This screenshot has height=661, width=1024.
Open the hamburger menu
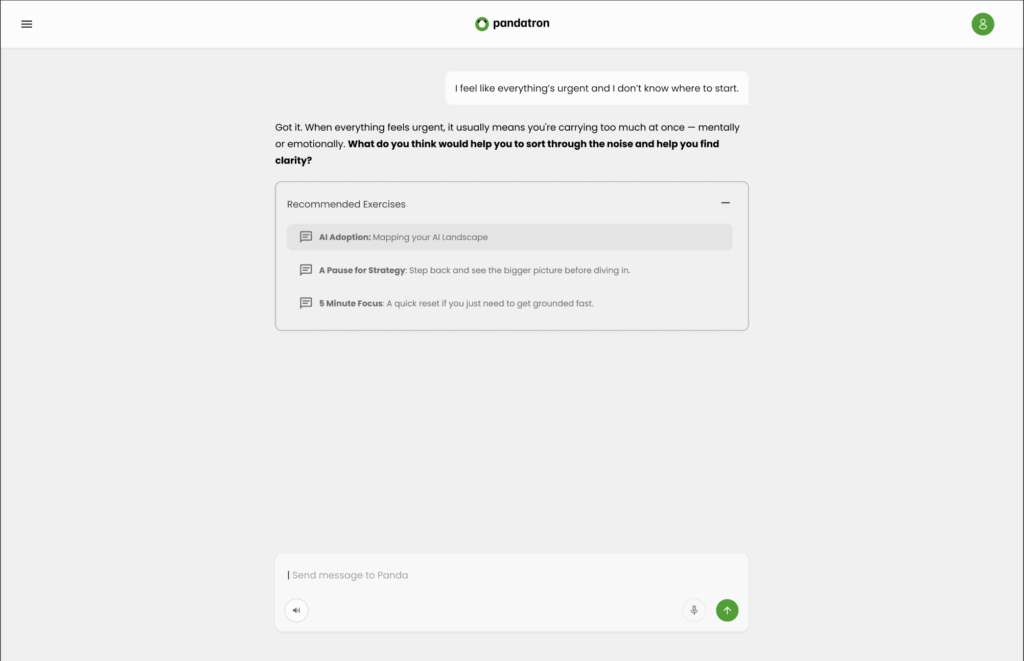[x=27, y=24]
